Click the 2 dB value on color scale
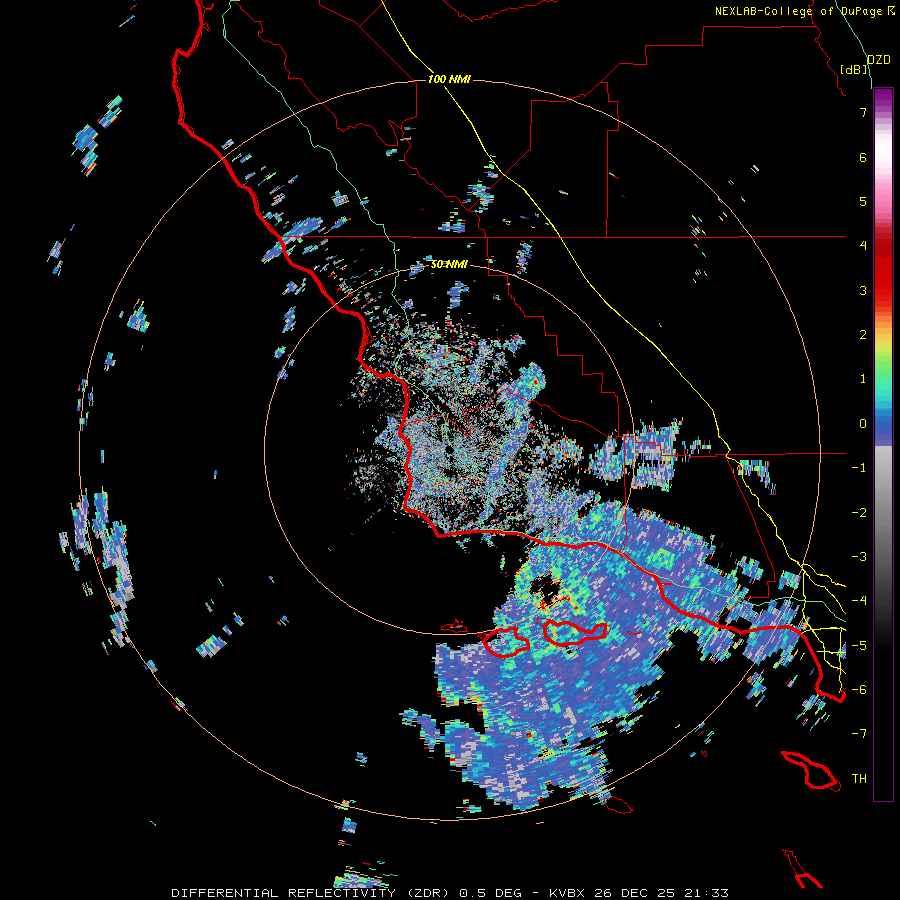Viewport: 900px width, 900px height. tap(863, 335)
